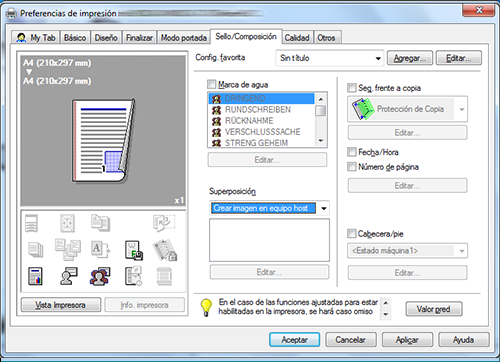Enable the Marca de agua checkbox
This screenshot has height=362, width=500.
click(x=211, y=84)
